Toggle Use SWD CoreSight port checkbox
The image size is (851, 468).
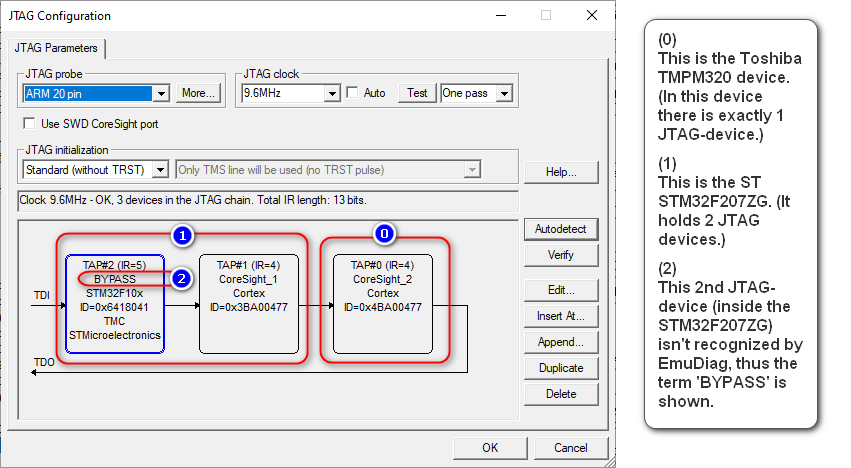(29, 124)
